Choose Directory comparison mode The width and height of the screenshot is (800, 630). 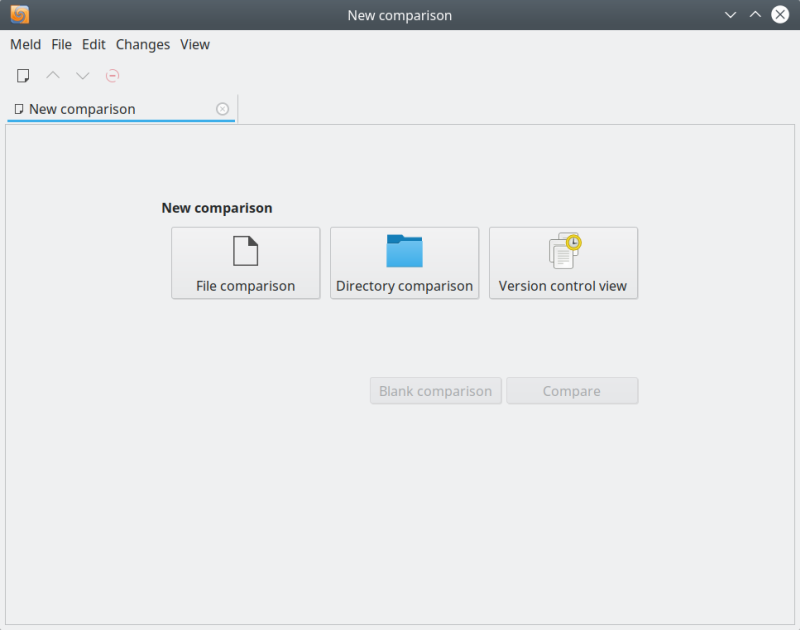pos(404,263)
